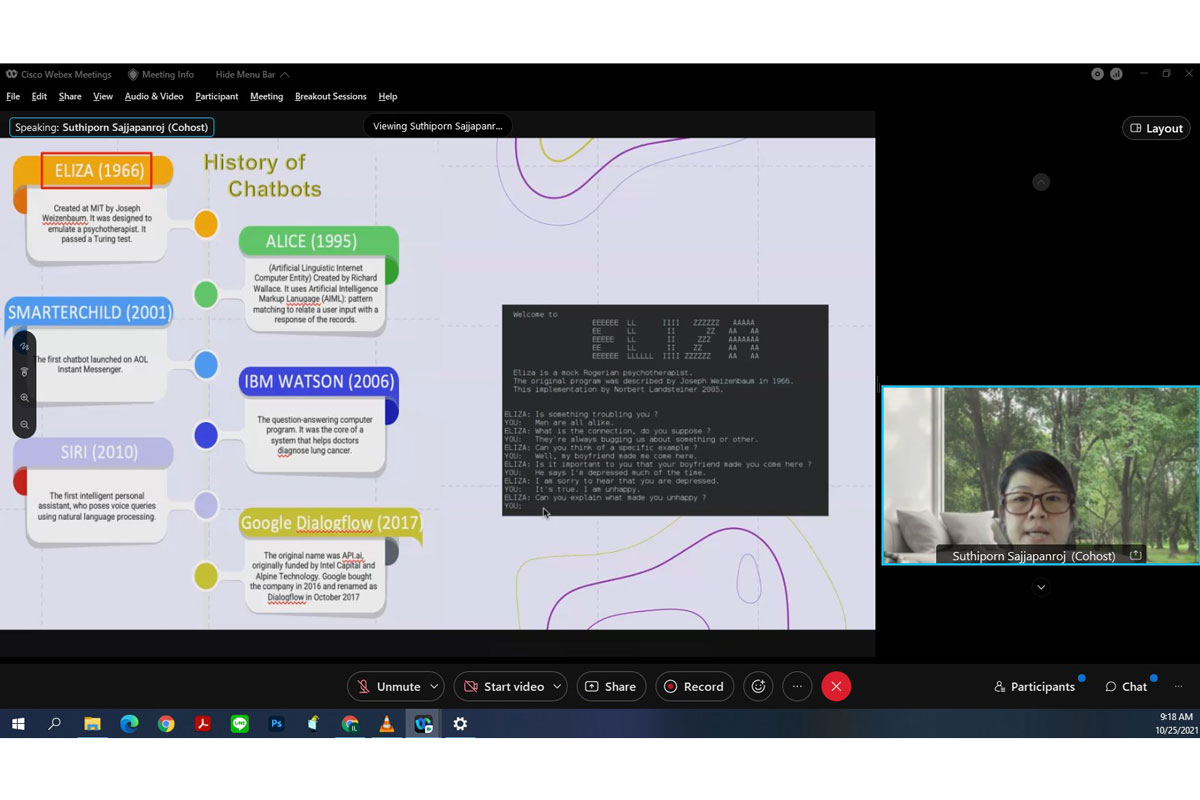Click the zoom in magnifier icon

pos(25,398)
